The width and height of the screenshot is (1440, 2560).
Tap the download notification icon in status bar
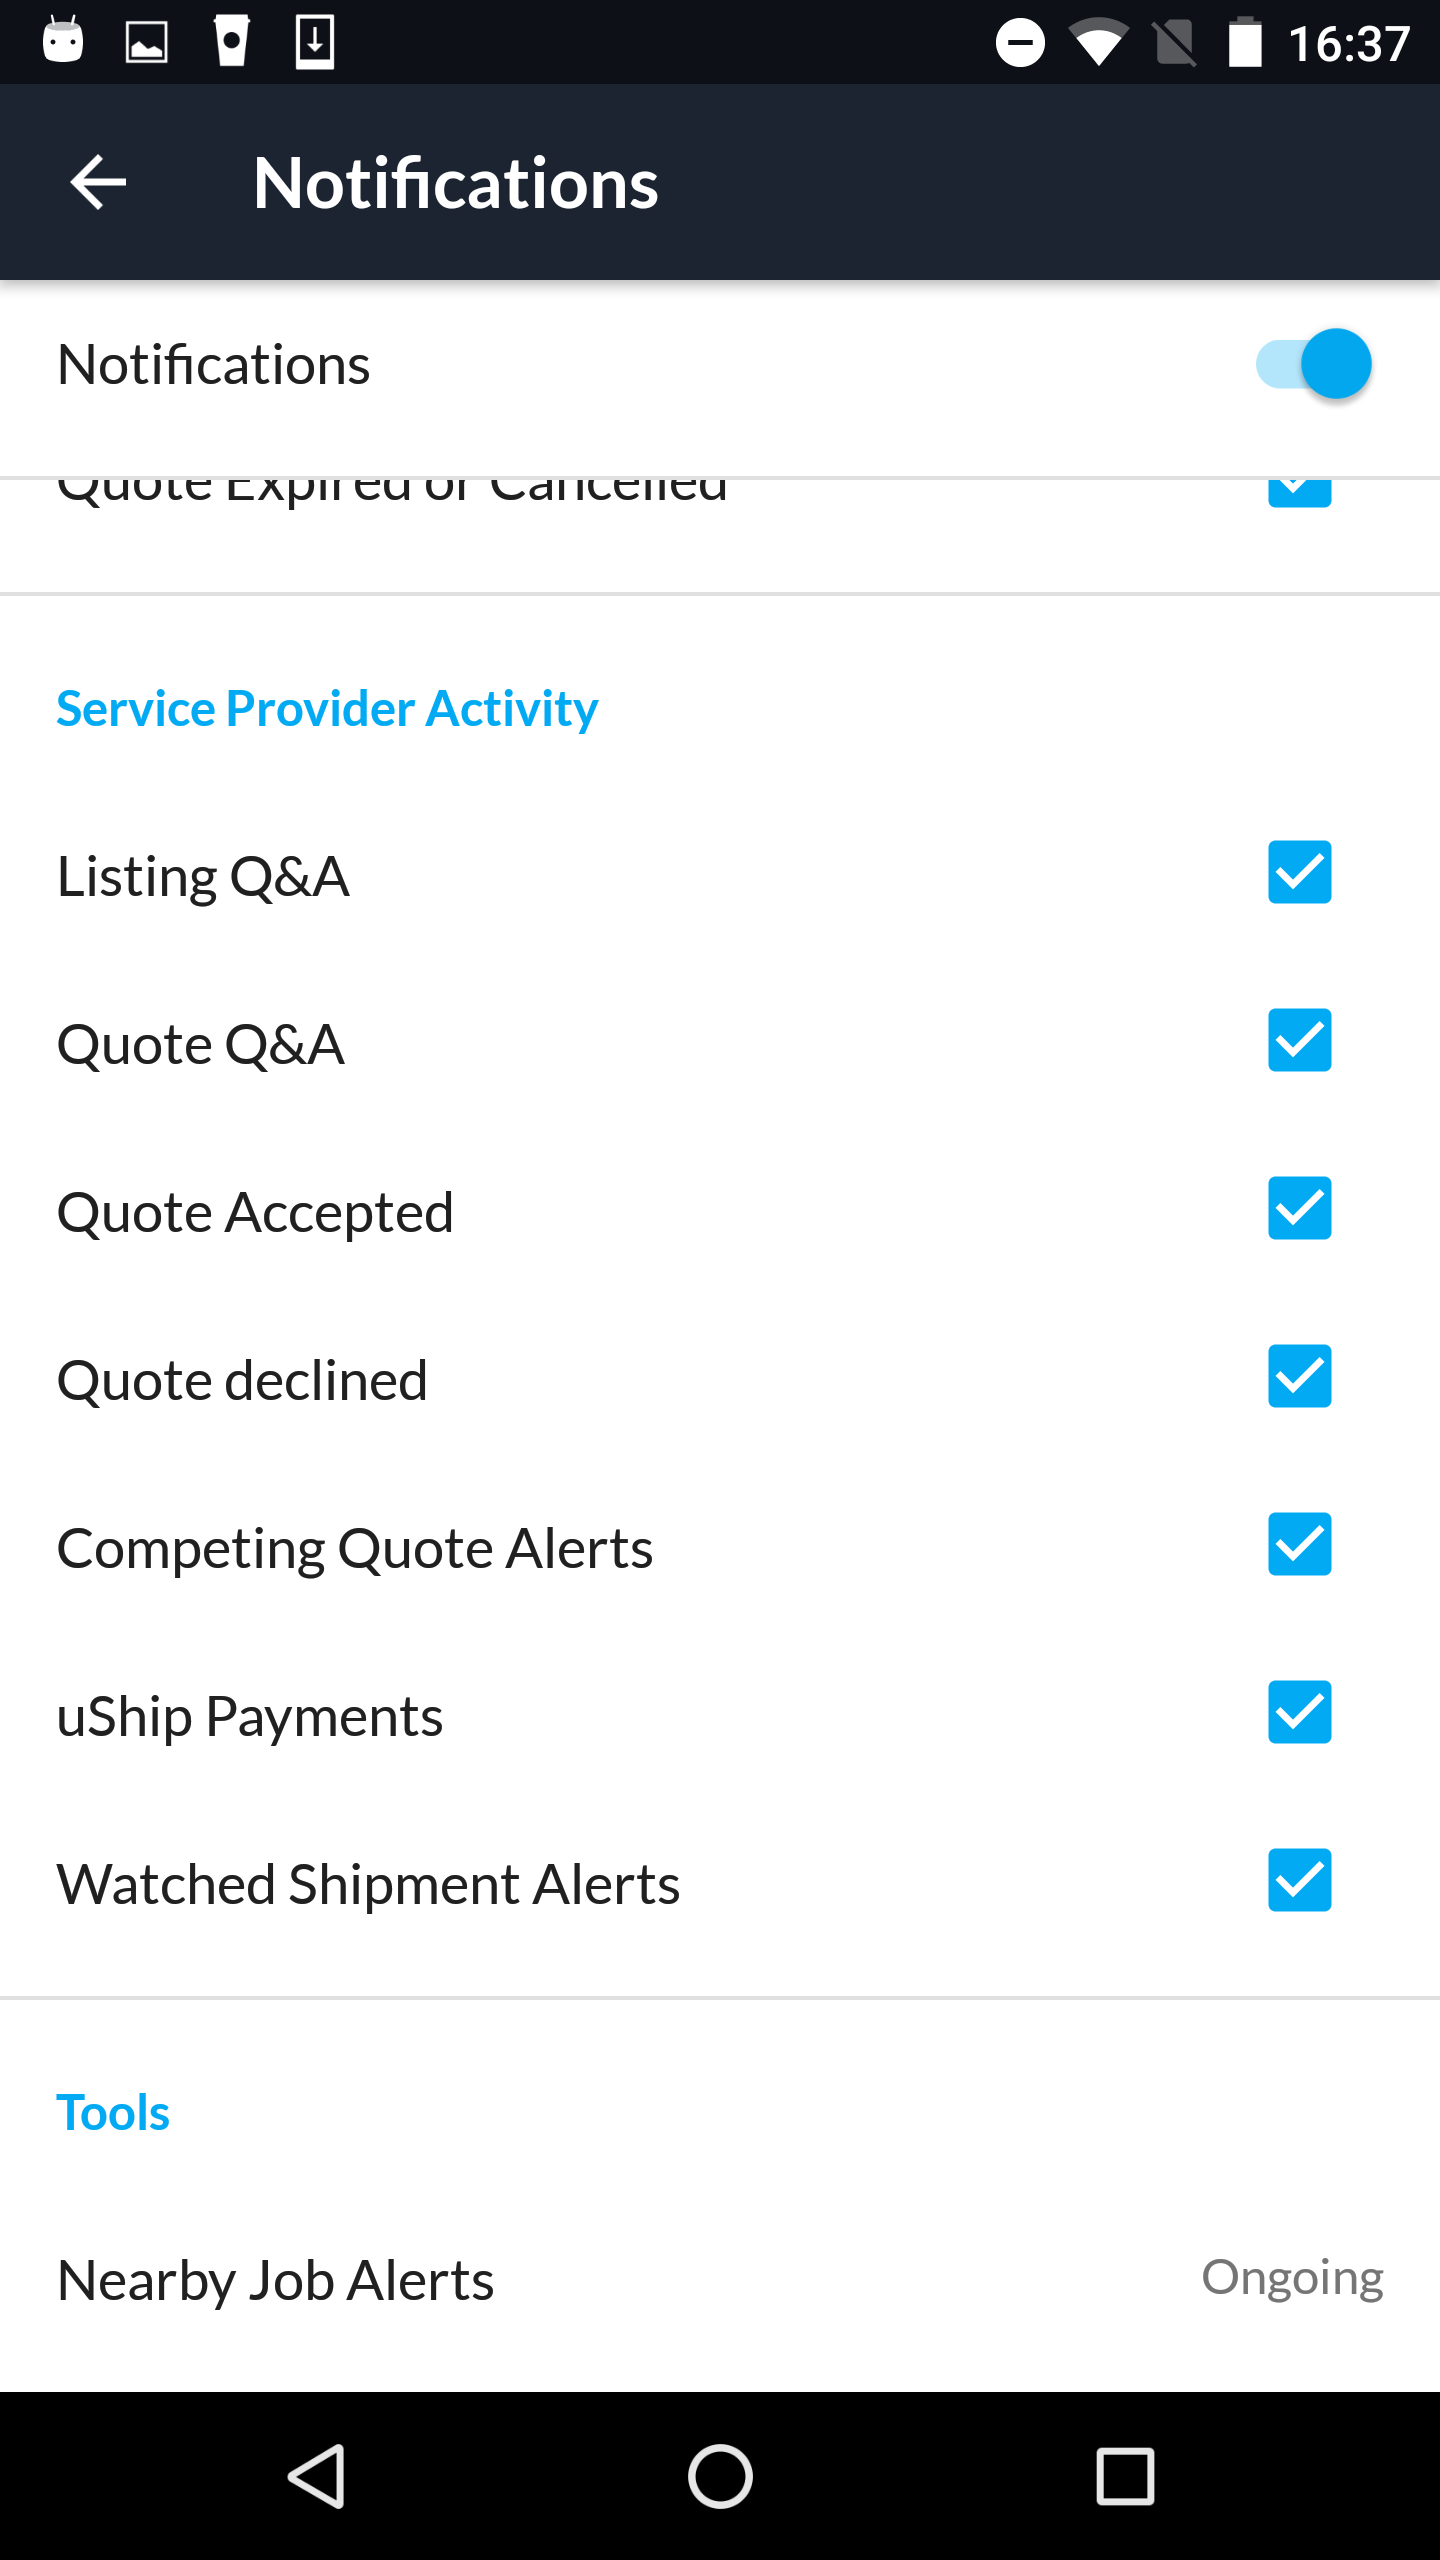coord(315,42)
